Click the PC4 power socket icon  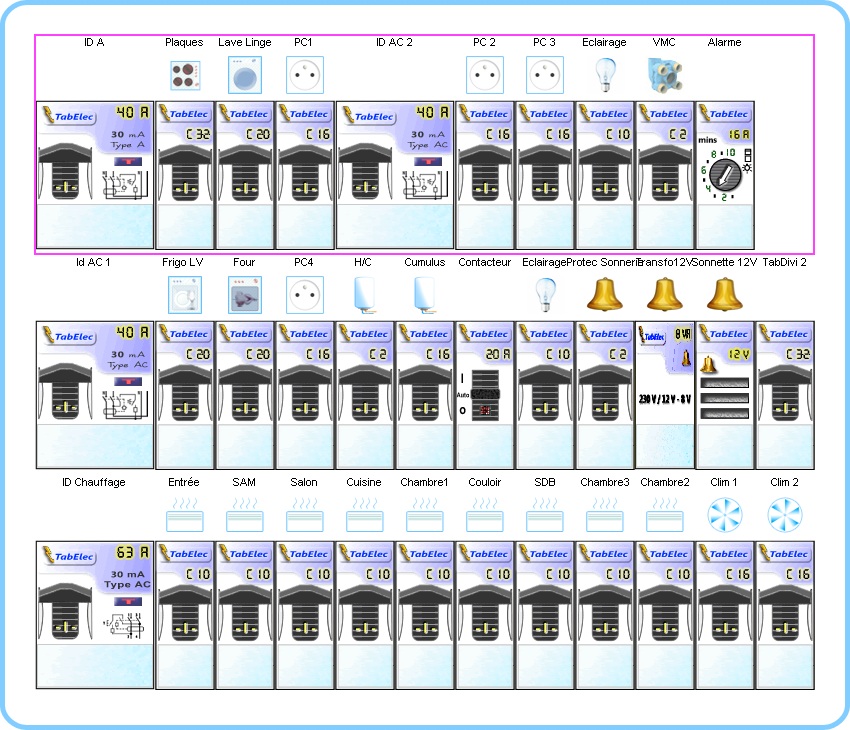coord(304,295)
